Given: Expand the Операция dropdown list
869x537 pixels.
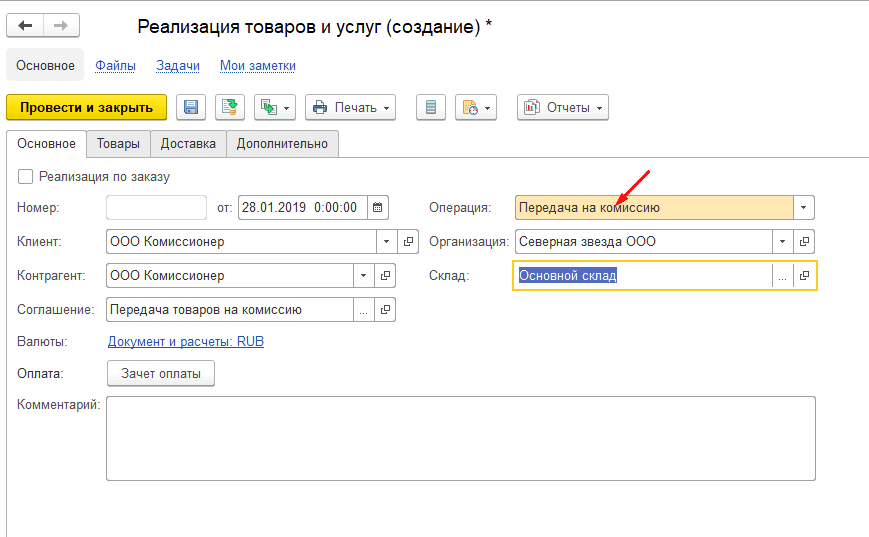Looking at the screenshot, I should coord(804,208).
